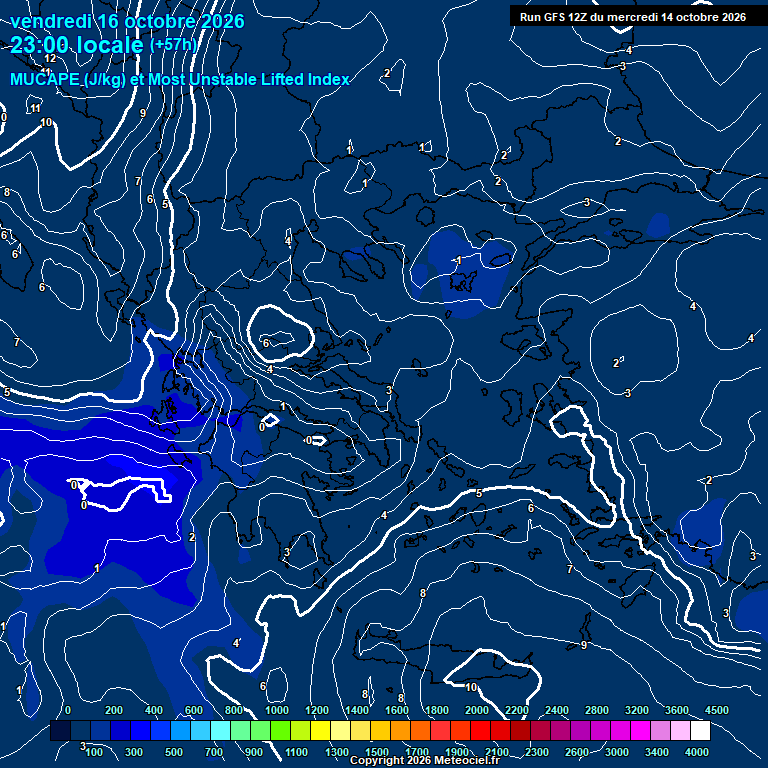The height and width of the screenshot is (768, 768).
Task: Click the lime 1100–1200 legend swatch
Action: pyautogui.click(x=300, y=730)
